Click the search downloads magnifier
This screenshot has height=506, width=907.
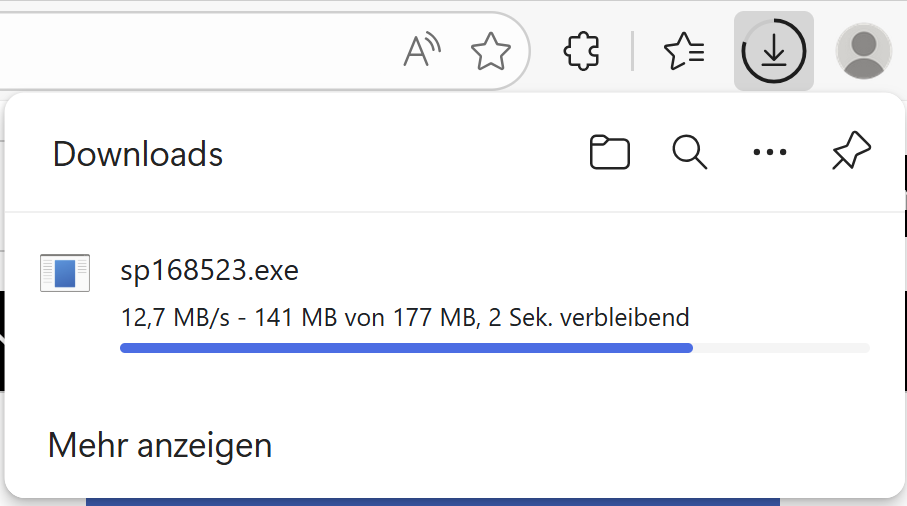pyautogui.click(x=689, y=153)
